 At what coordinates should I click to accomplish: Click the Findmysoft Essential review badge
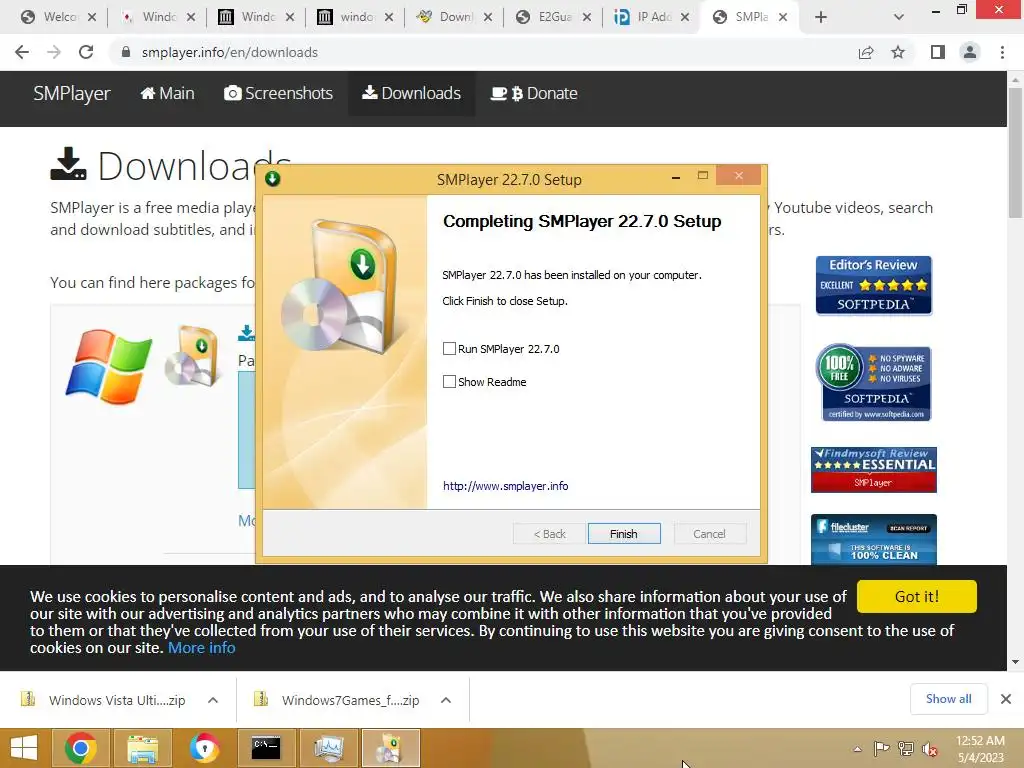(x=874, y=470)
